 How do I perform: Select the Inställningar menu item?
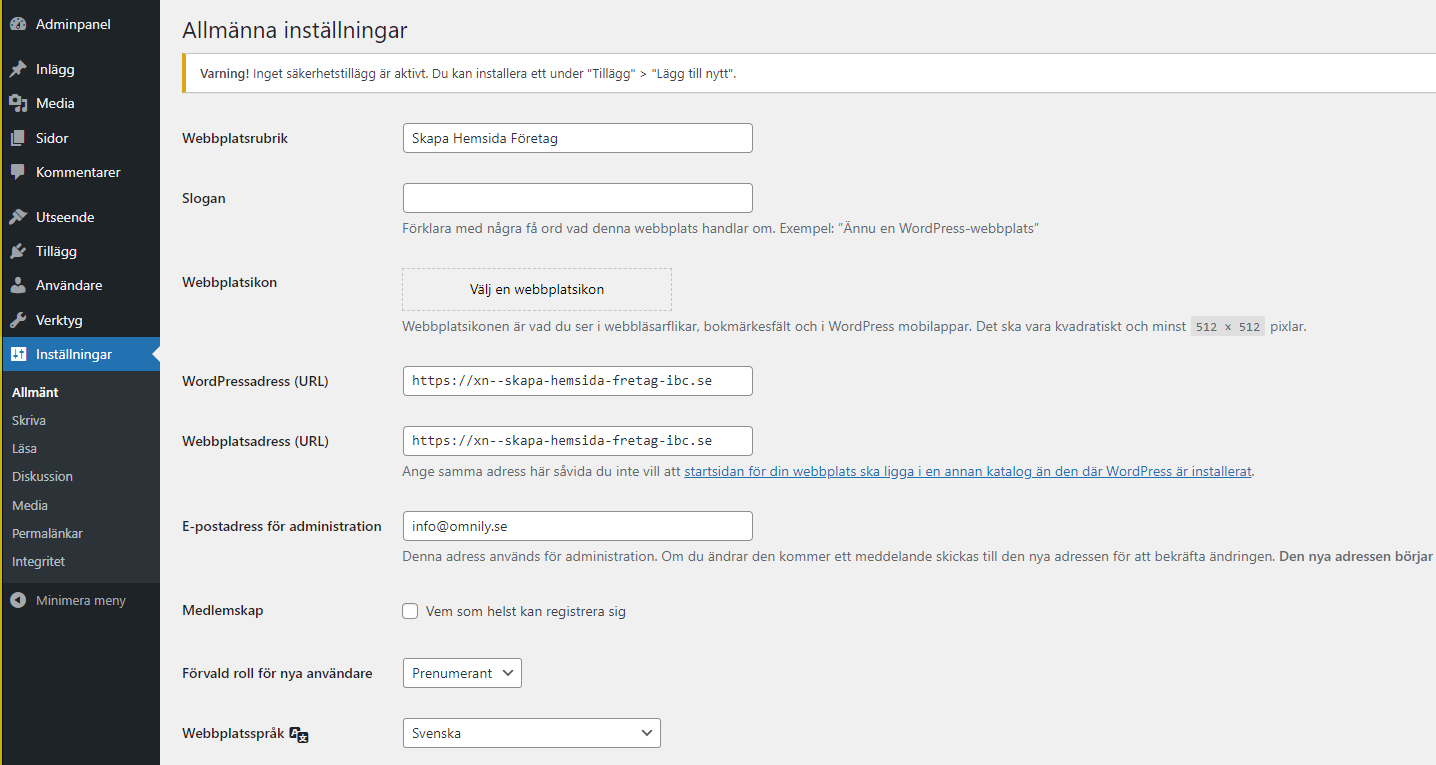81,354
